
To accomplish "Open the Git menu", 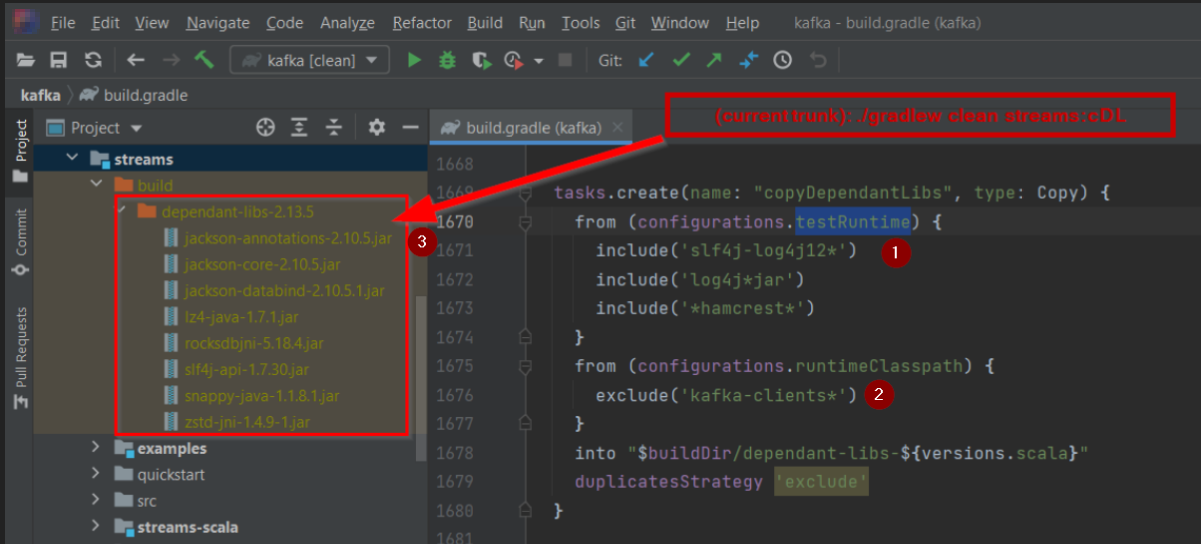I will click(x=625, y=22).
